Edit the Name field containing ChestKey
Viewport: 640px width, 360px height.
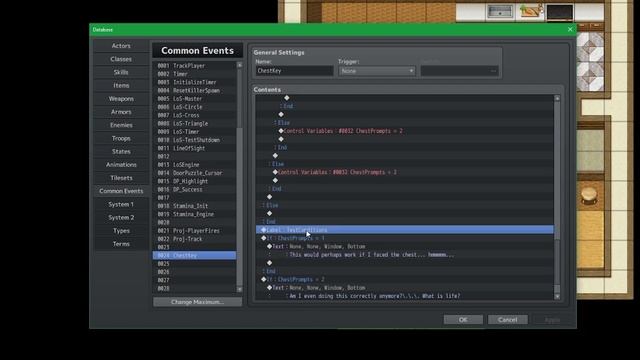pyautogui.click(x=294, y=71)
